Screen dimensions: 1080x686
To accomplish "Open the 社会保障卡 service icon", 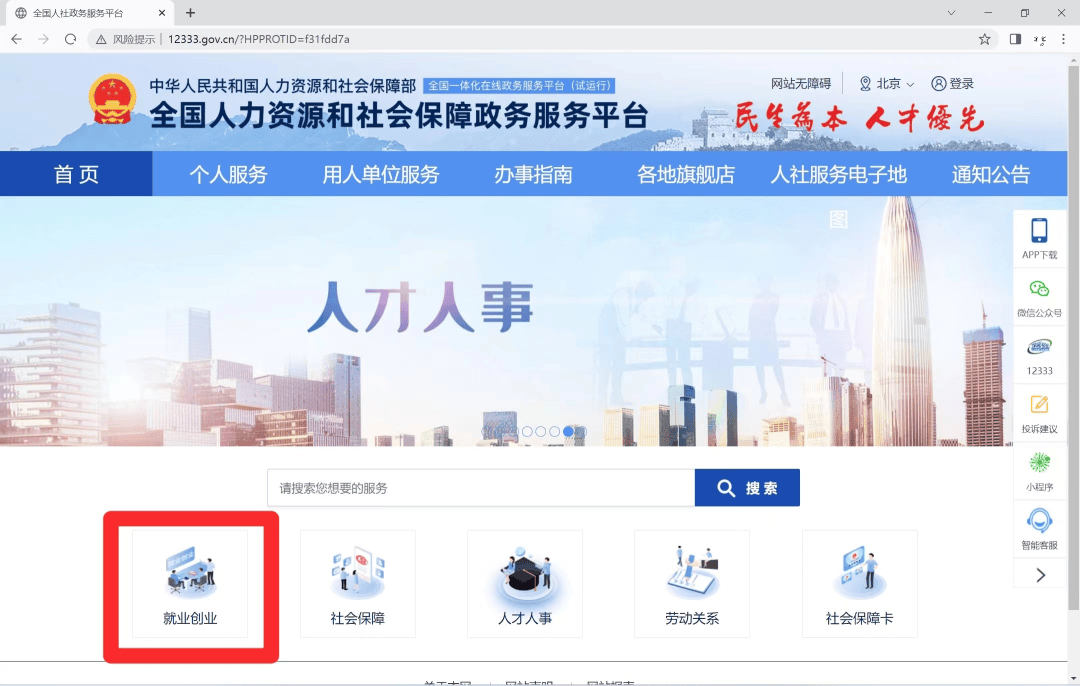I will [858, 585].
